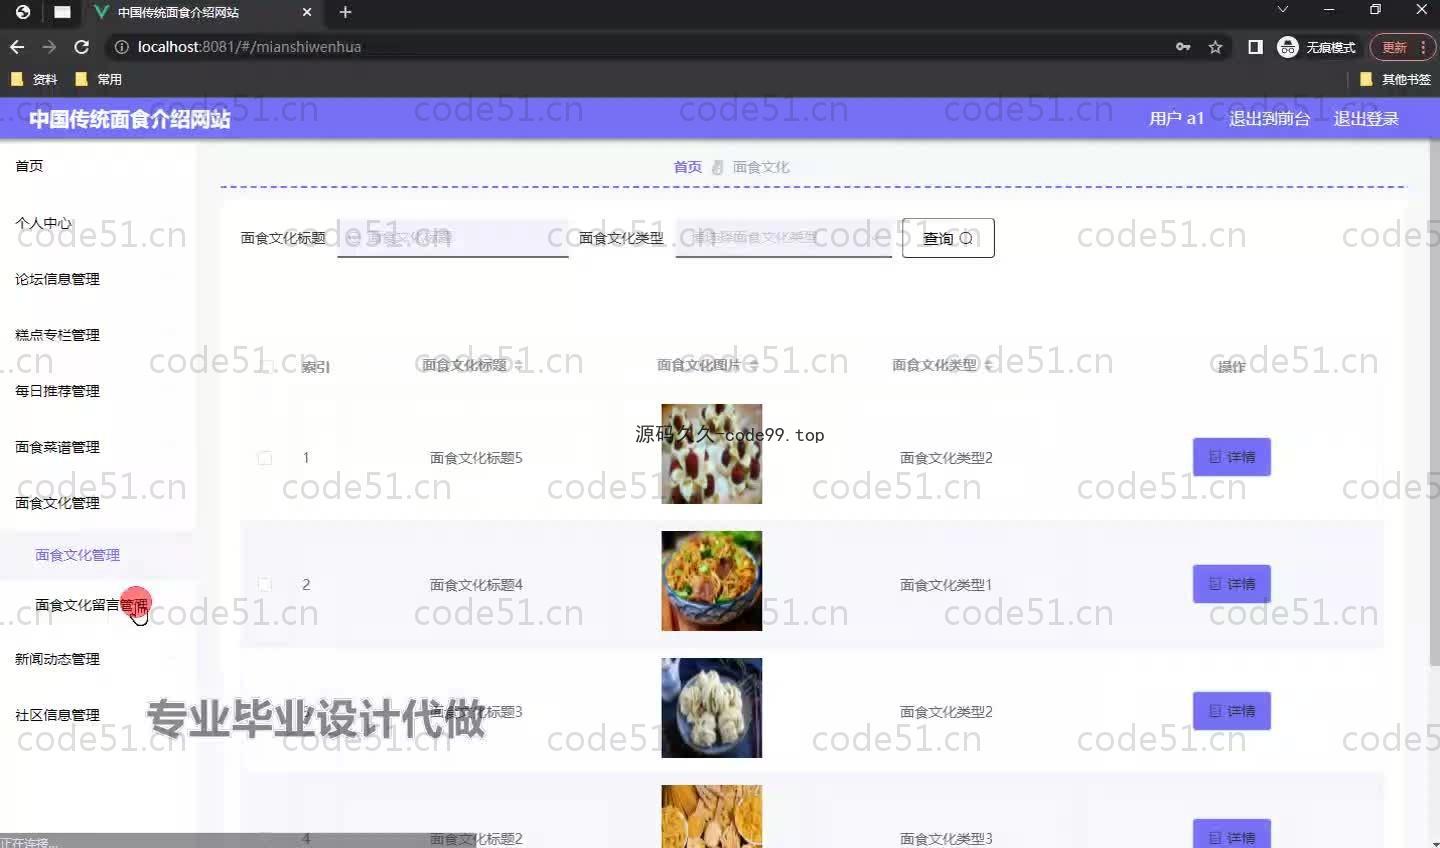Click the cell text 面食文化标题4
Viewport: 1440px width, 848px height.
point(476,585)
